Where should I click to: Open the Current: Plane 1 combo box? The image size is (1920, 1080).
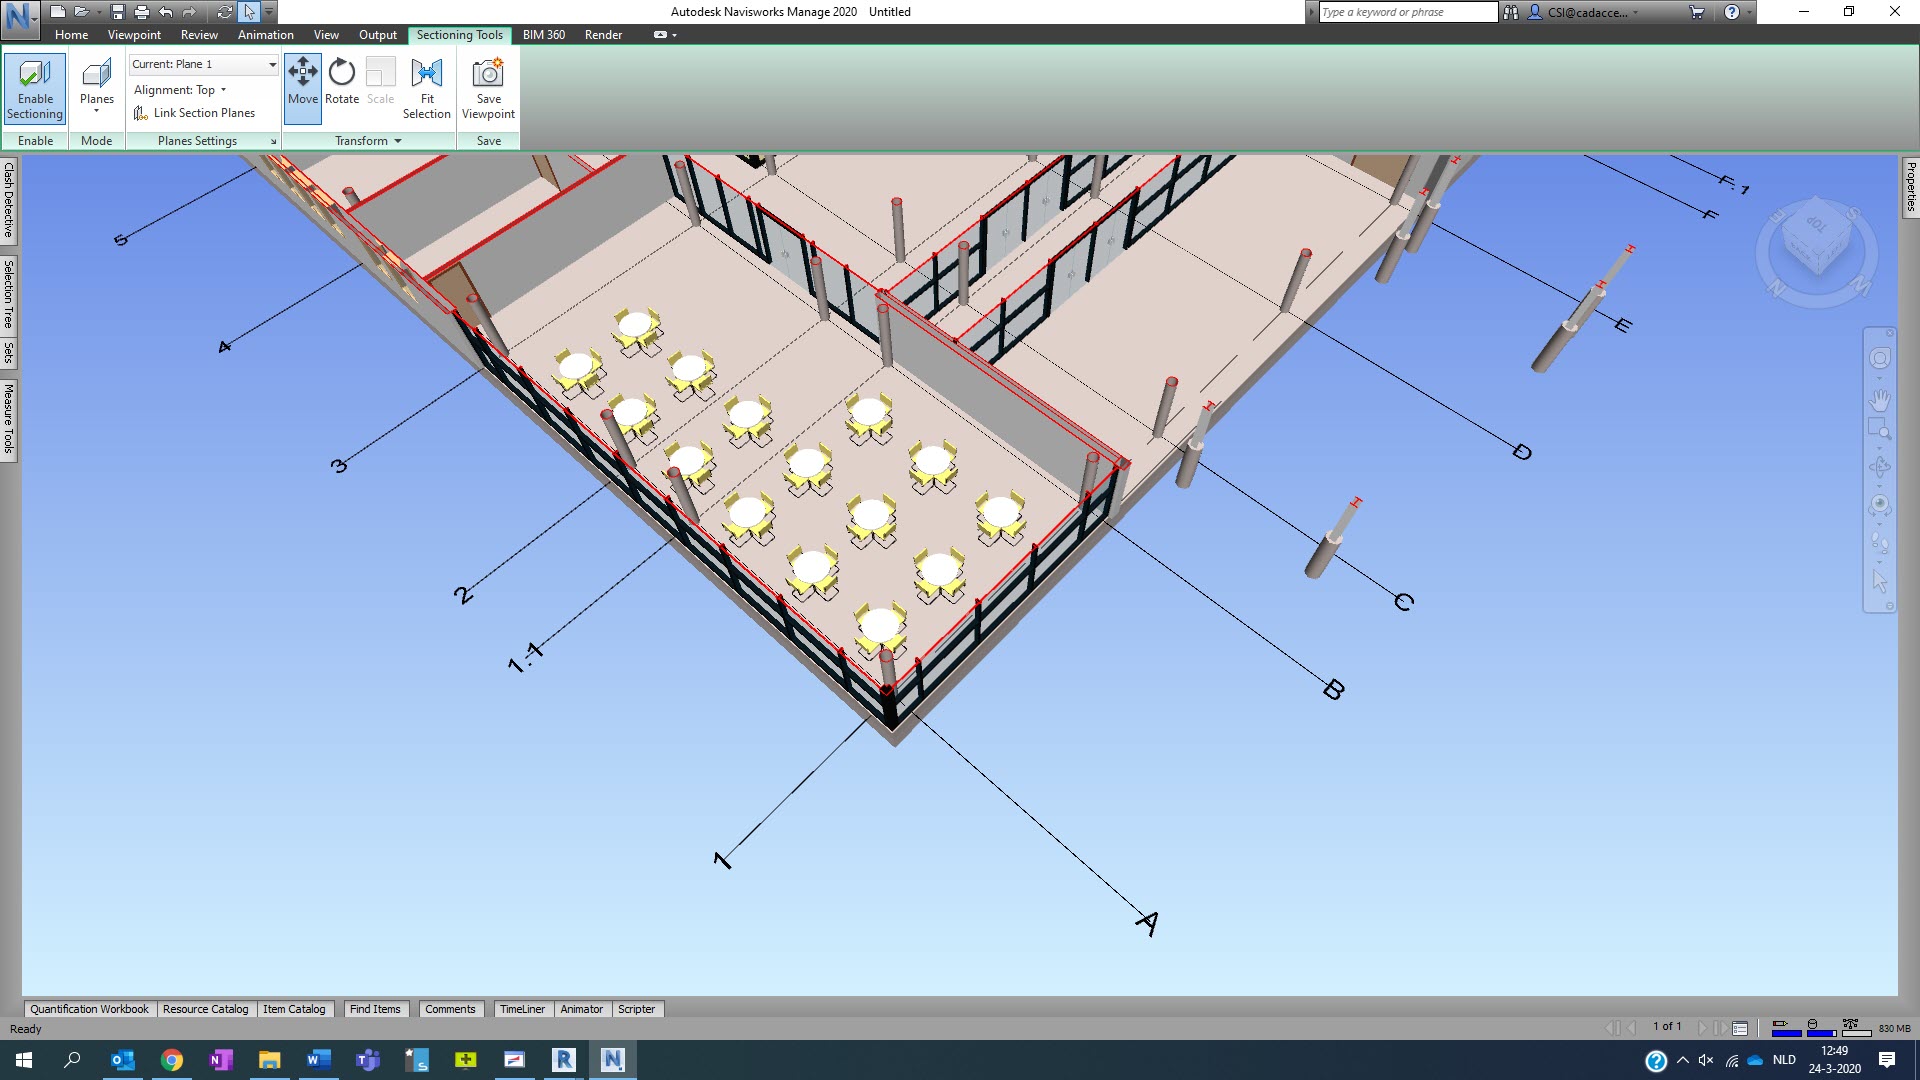(x=204, y=64)
